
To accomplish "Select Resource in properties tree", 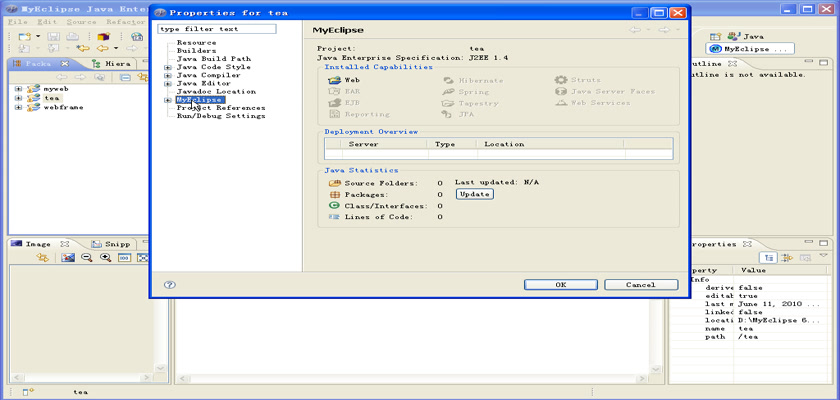I will tap(197, 43).
